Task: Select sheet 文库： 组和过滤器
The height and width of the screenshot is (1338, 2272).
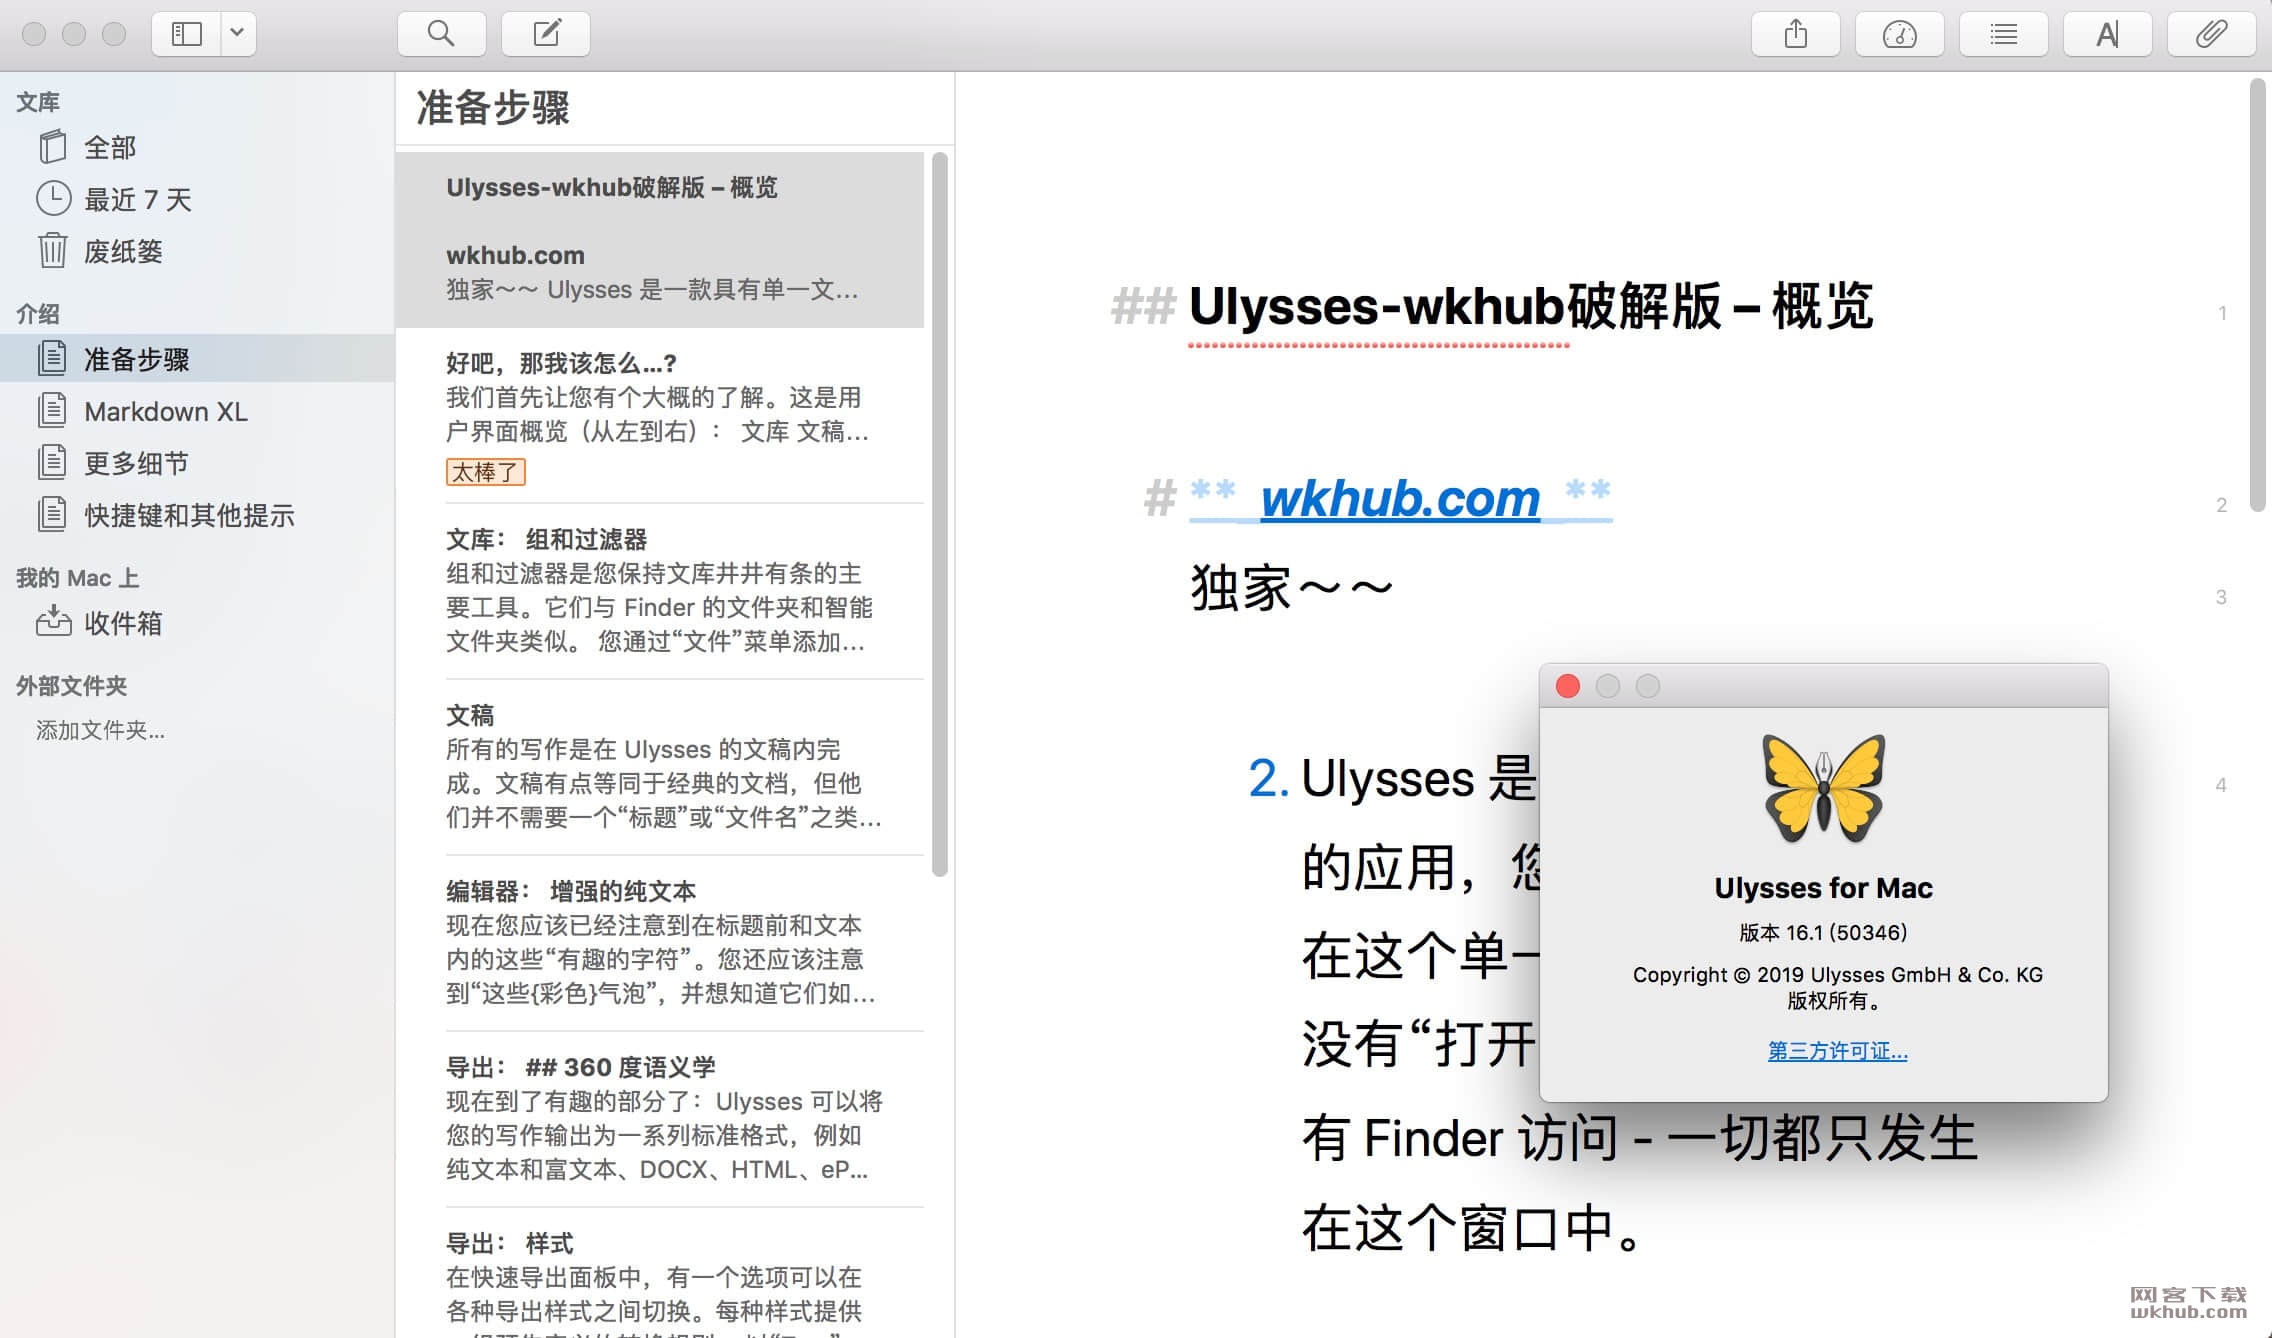Action: click(x=660, y=591)
